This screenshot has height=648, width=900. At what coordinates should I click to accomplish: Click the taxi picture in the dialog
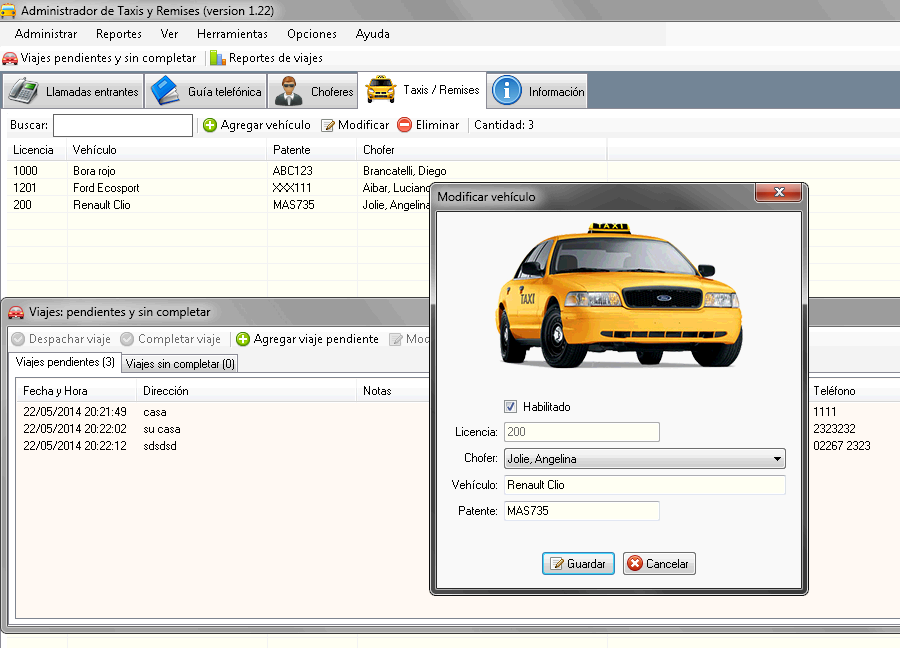pyautogui.click(x=619, y=295)
